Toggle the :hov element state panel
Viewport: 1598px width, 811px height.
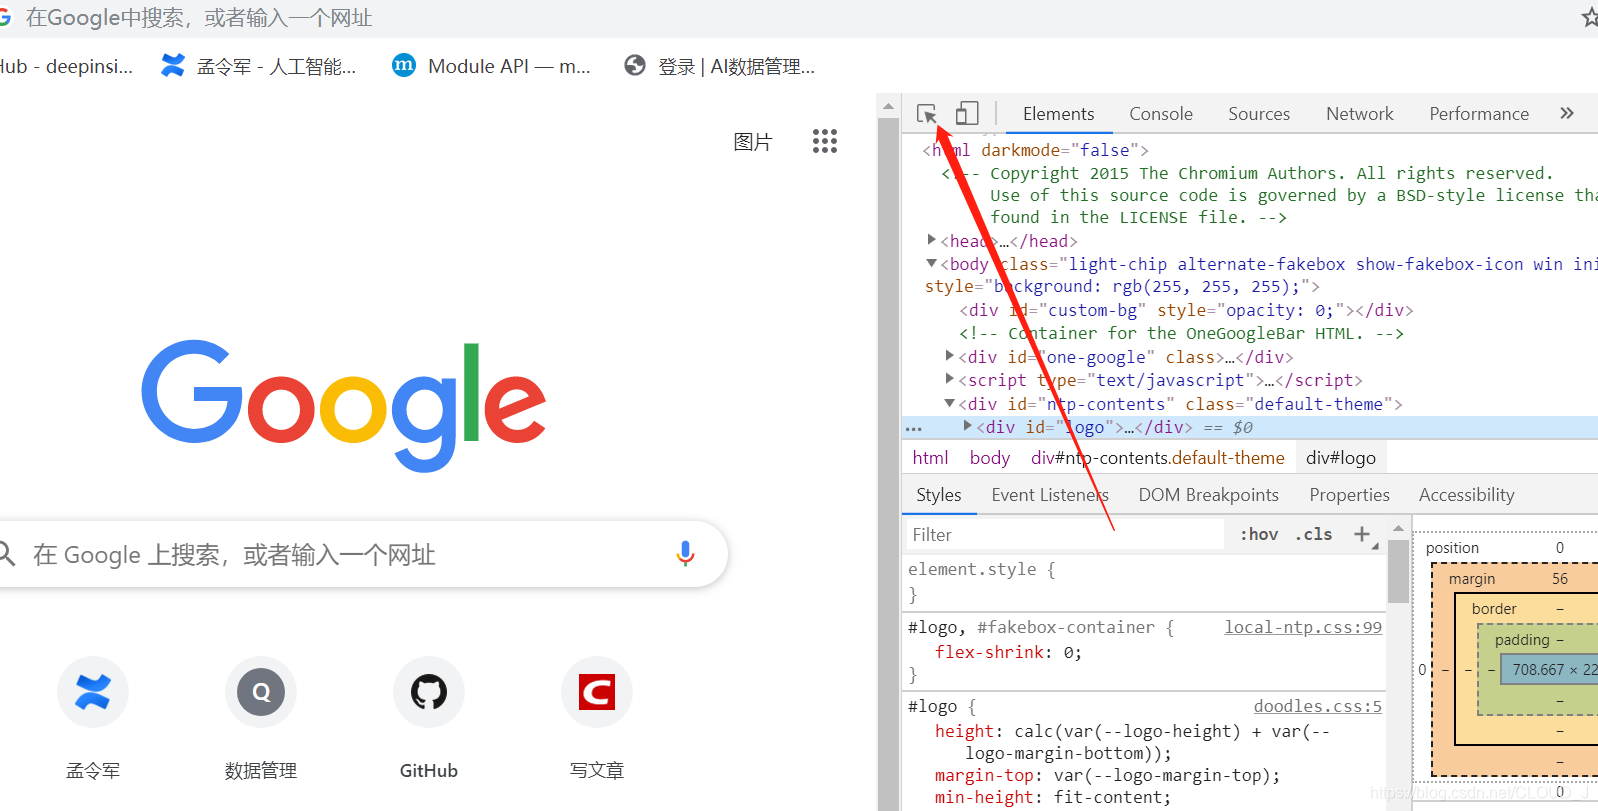point(1259,534)
